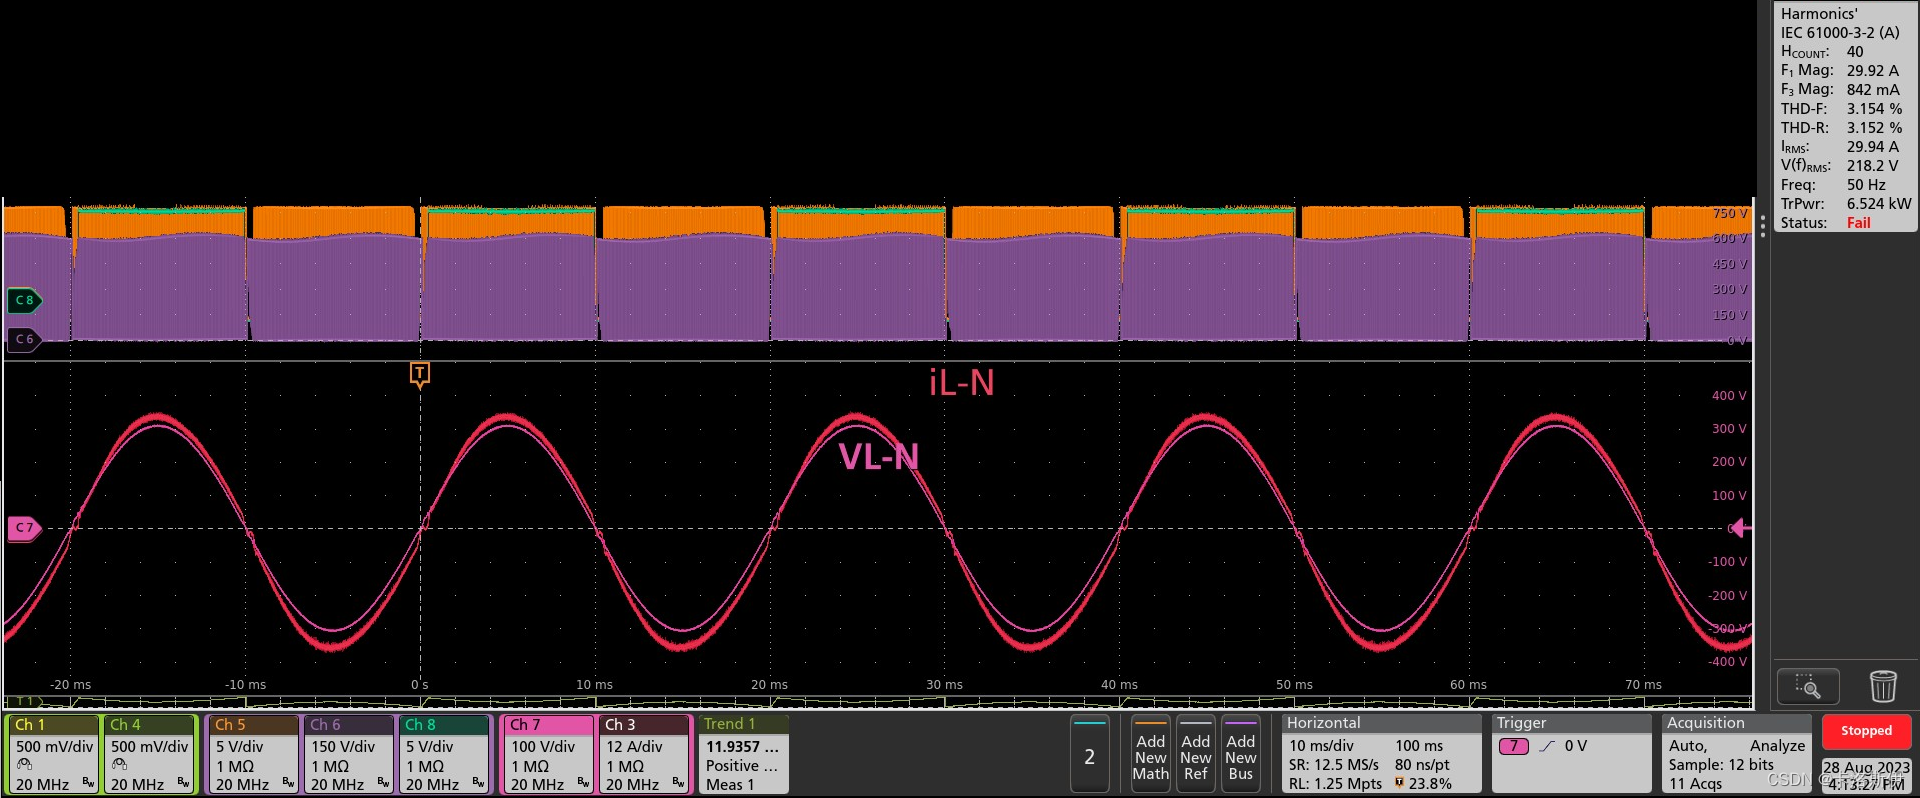Open the Horizontal settings badge

(1381, 754)
